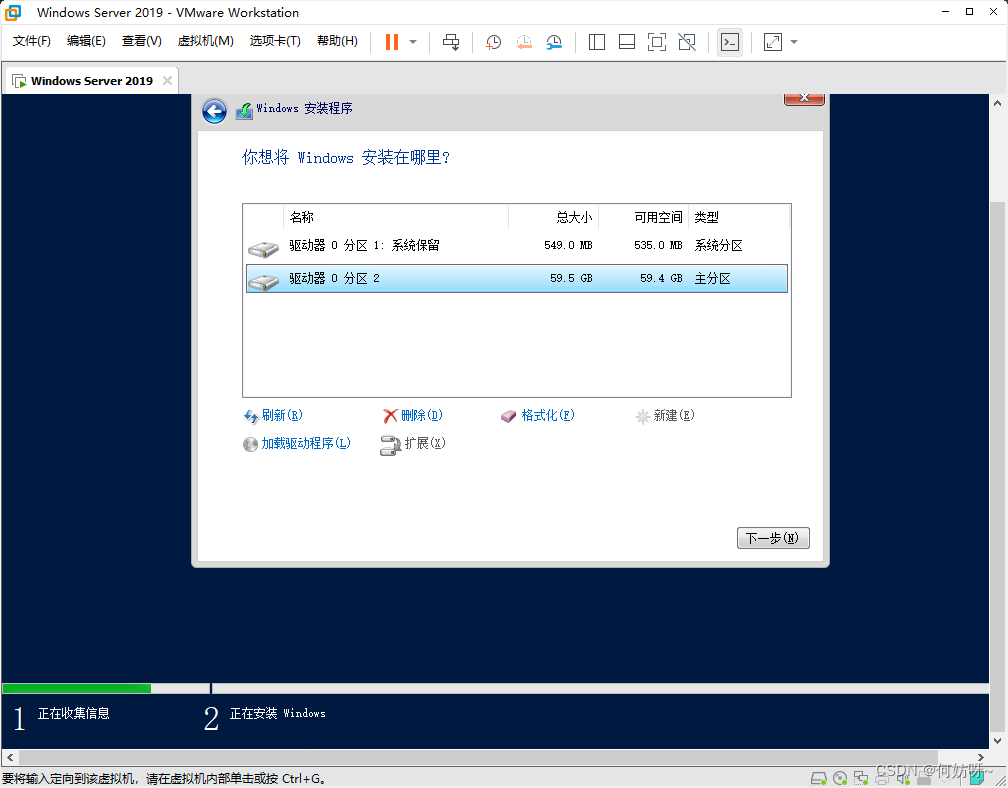Viewport: 1008px width, 788px height.
Task: Click the 加载驱动程序(L) link
Action: point(306,443)
